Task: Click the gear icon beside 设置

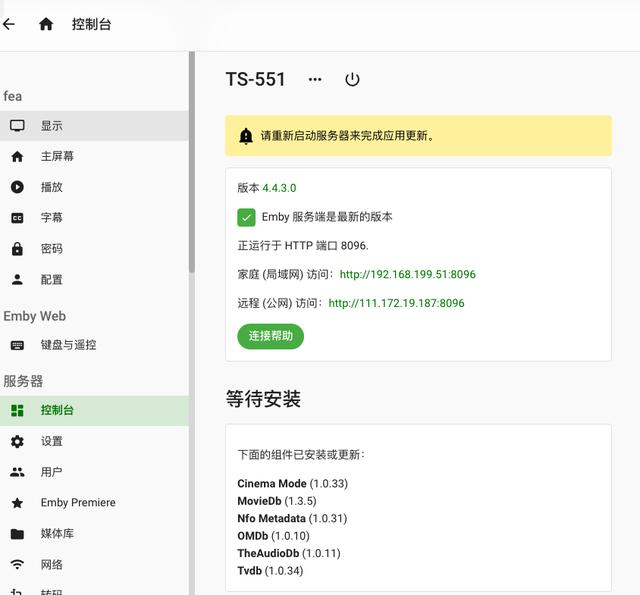Action: (17, 441)
